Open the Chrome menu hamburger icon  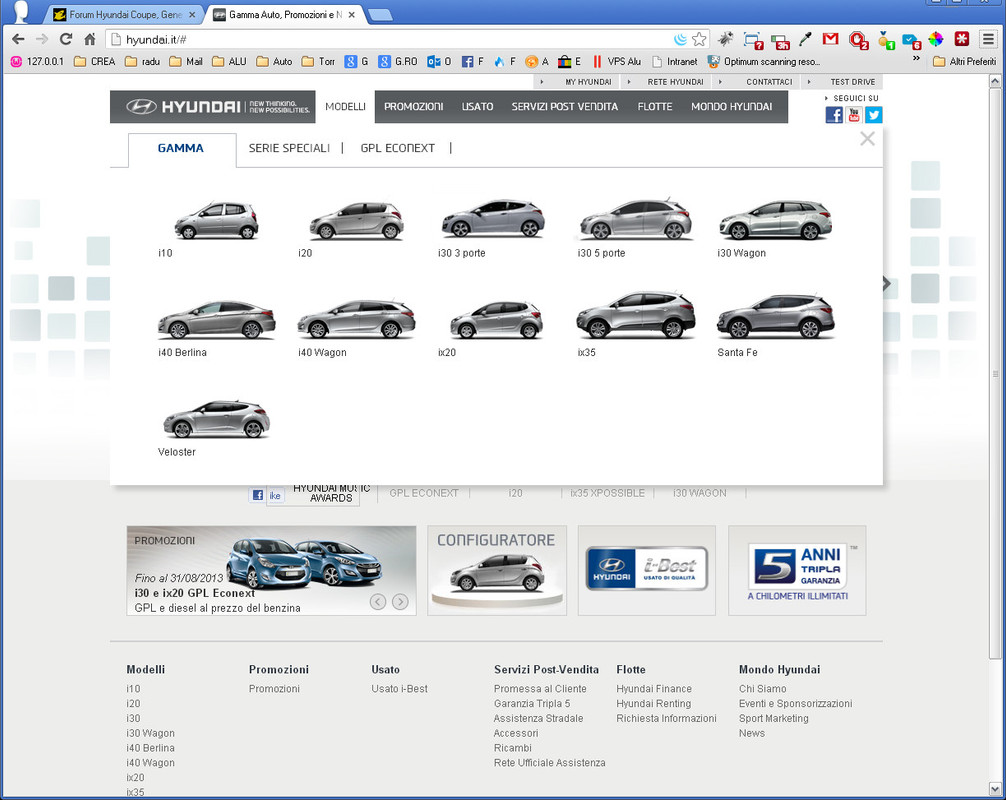[989, 40]
